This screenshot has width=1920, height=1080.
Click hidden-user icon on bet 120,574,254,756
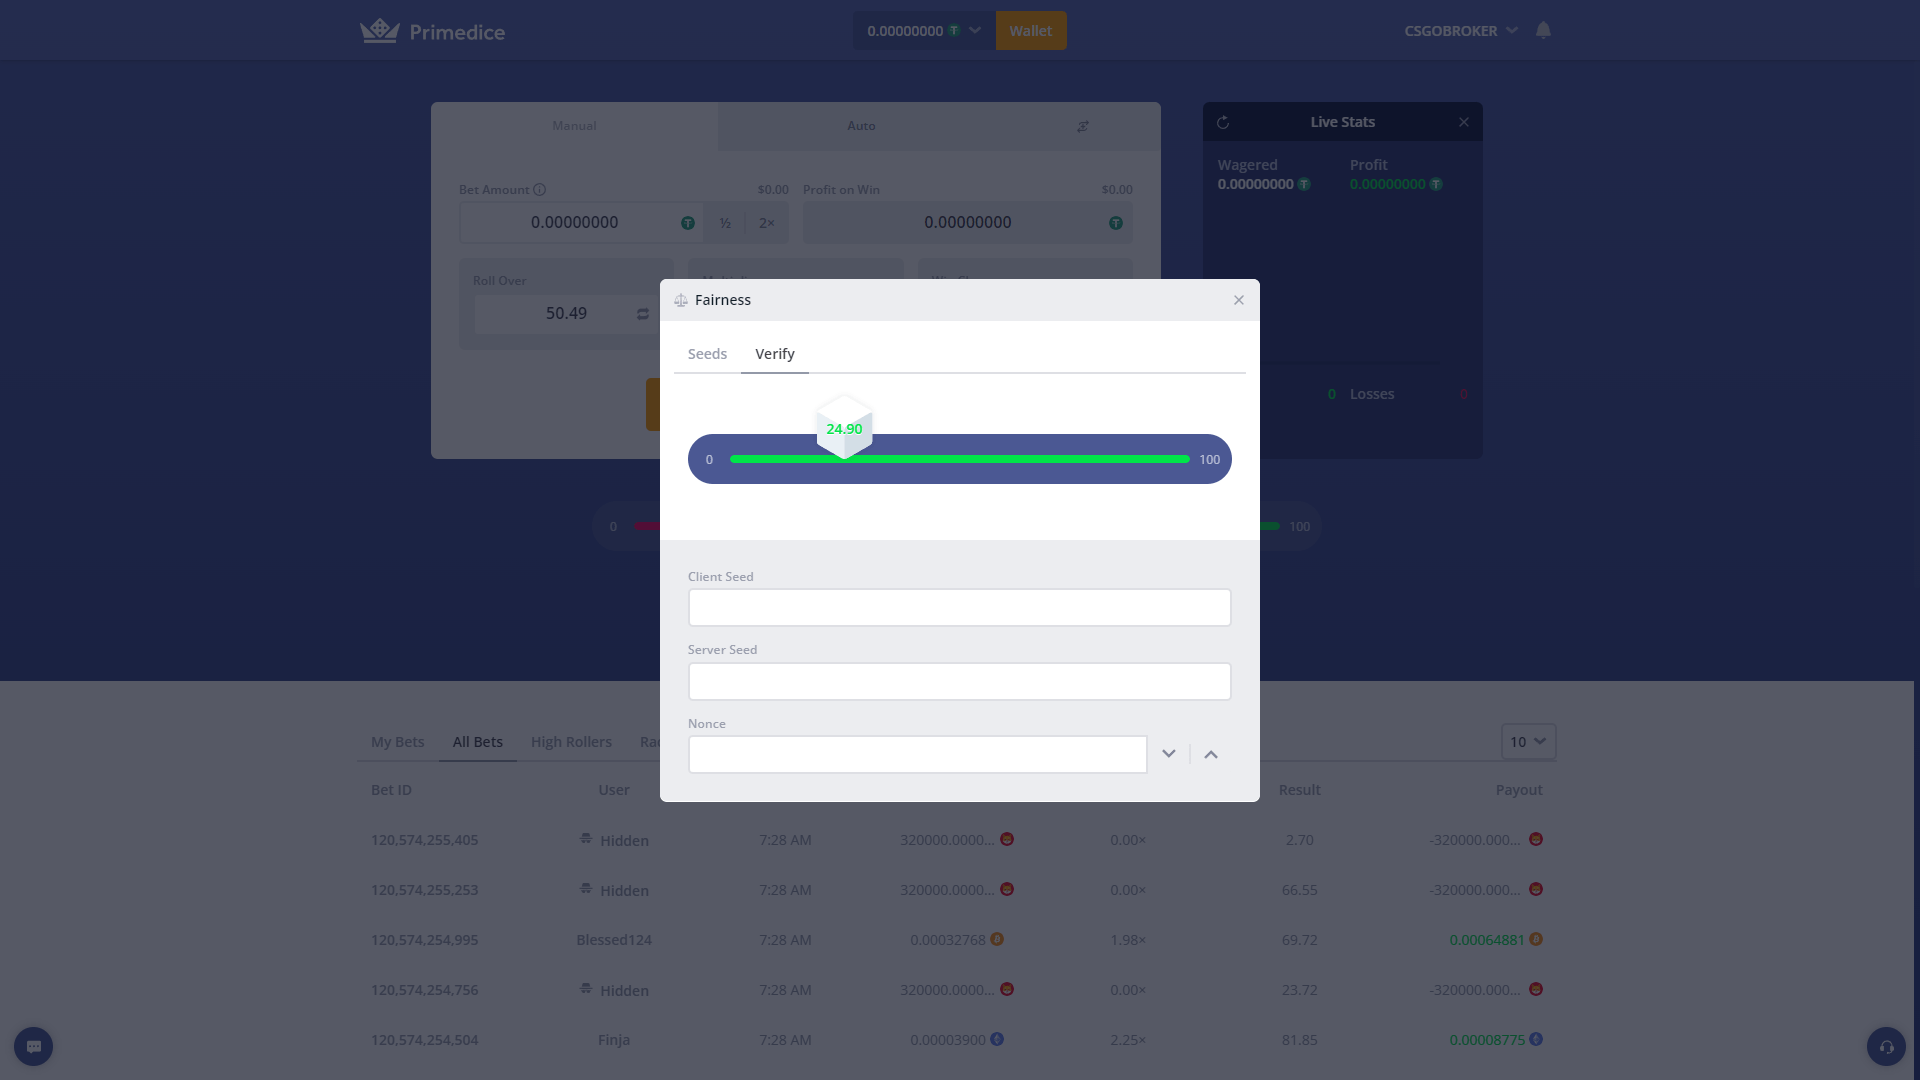pyautogui.click(x=586, y=989)
